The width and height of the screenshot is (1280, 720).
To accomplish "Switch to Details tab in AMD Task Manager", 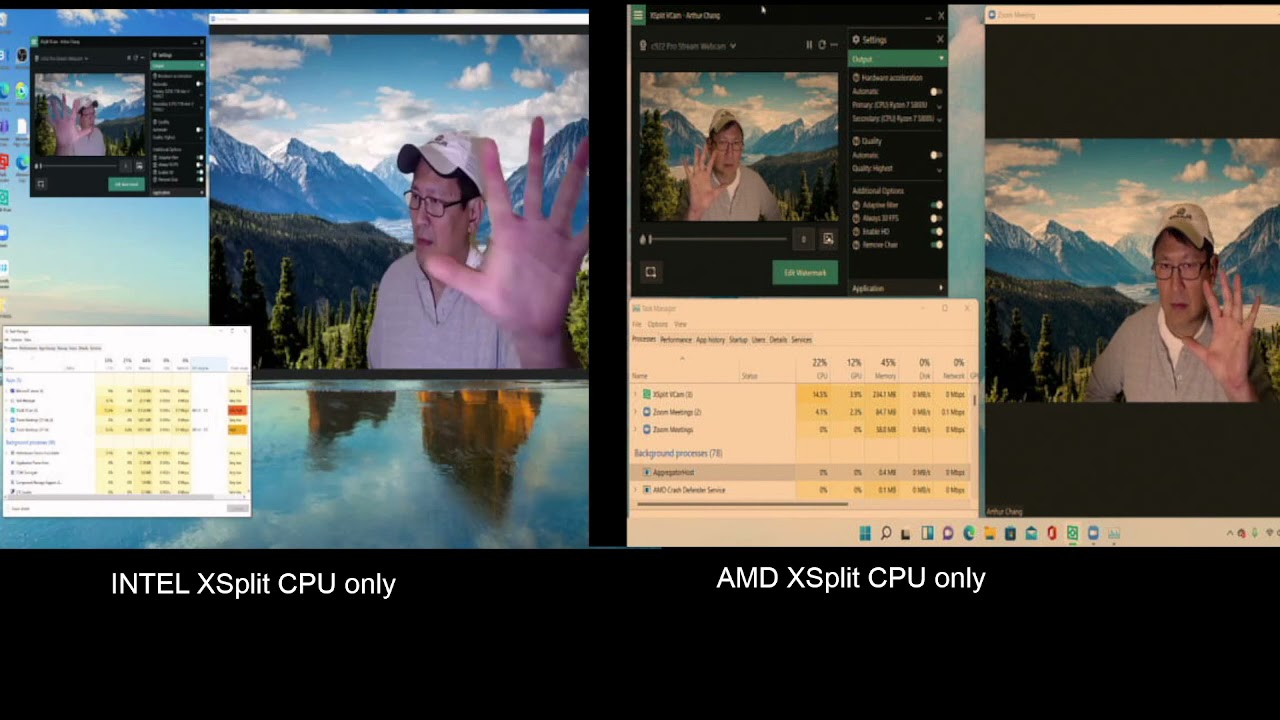I will (778, 340).
